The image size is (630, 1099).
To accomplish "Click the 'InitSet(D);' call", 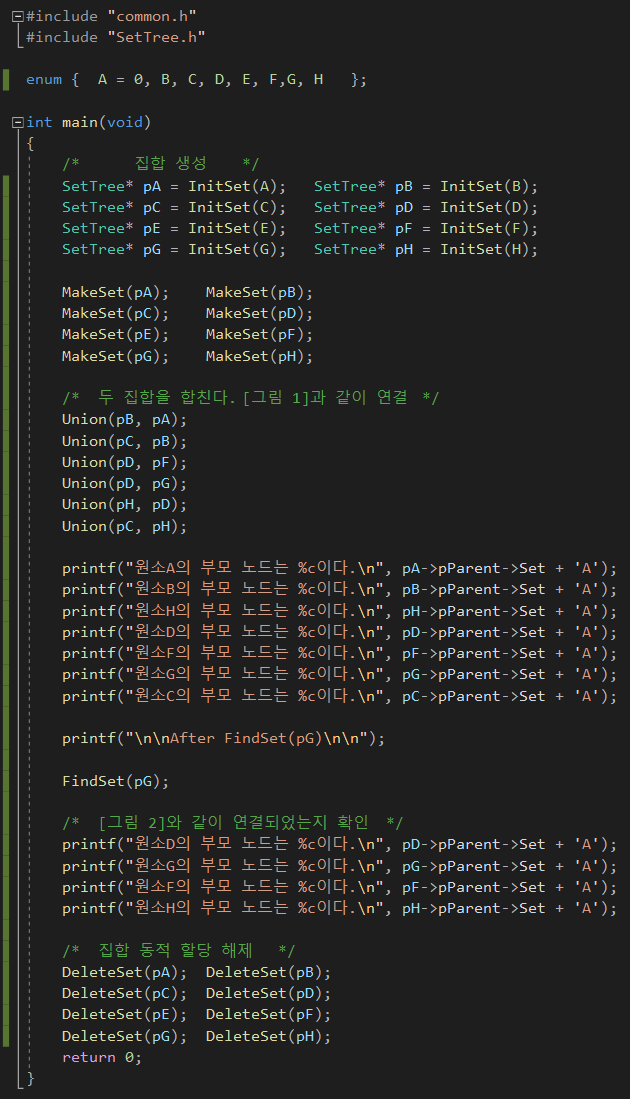I will 489,207.
